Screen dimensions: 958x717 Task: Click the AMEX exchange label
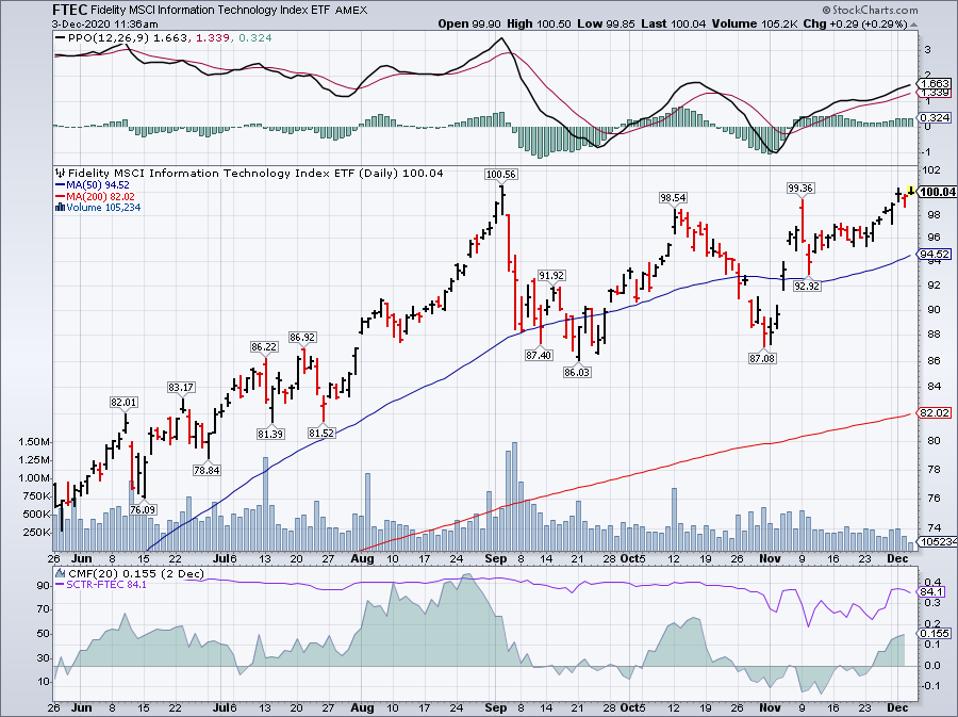click(x=351, y=10)
